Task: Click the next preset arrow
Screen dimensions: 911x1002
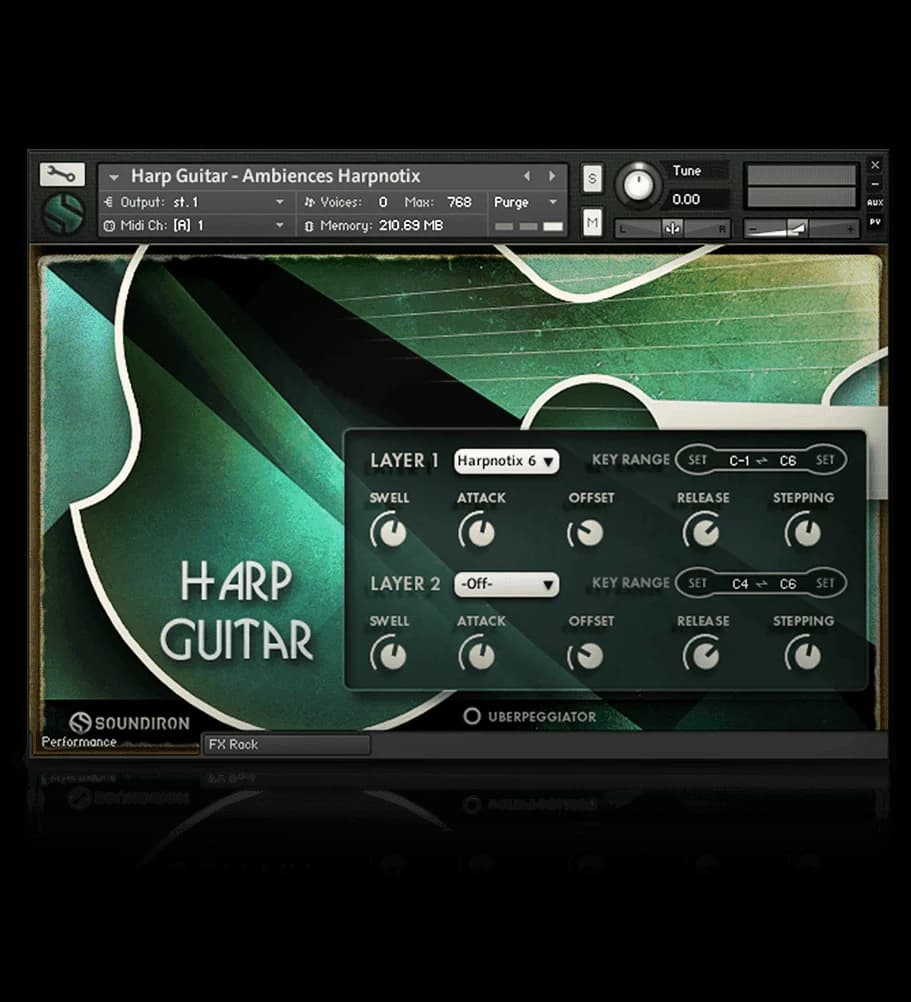Action: [553, 175]
